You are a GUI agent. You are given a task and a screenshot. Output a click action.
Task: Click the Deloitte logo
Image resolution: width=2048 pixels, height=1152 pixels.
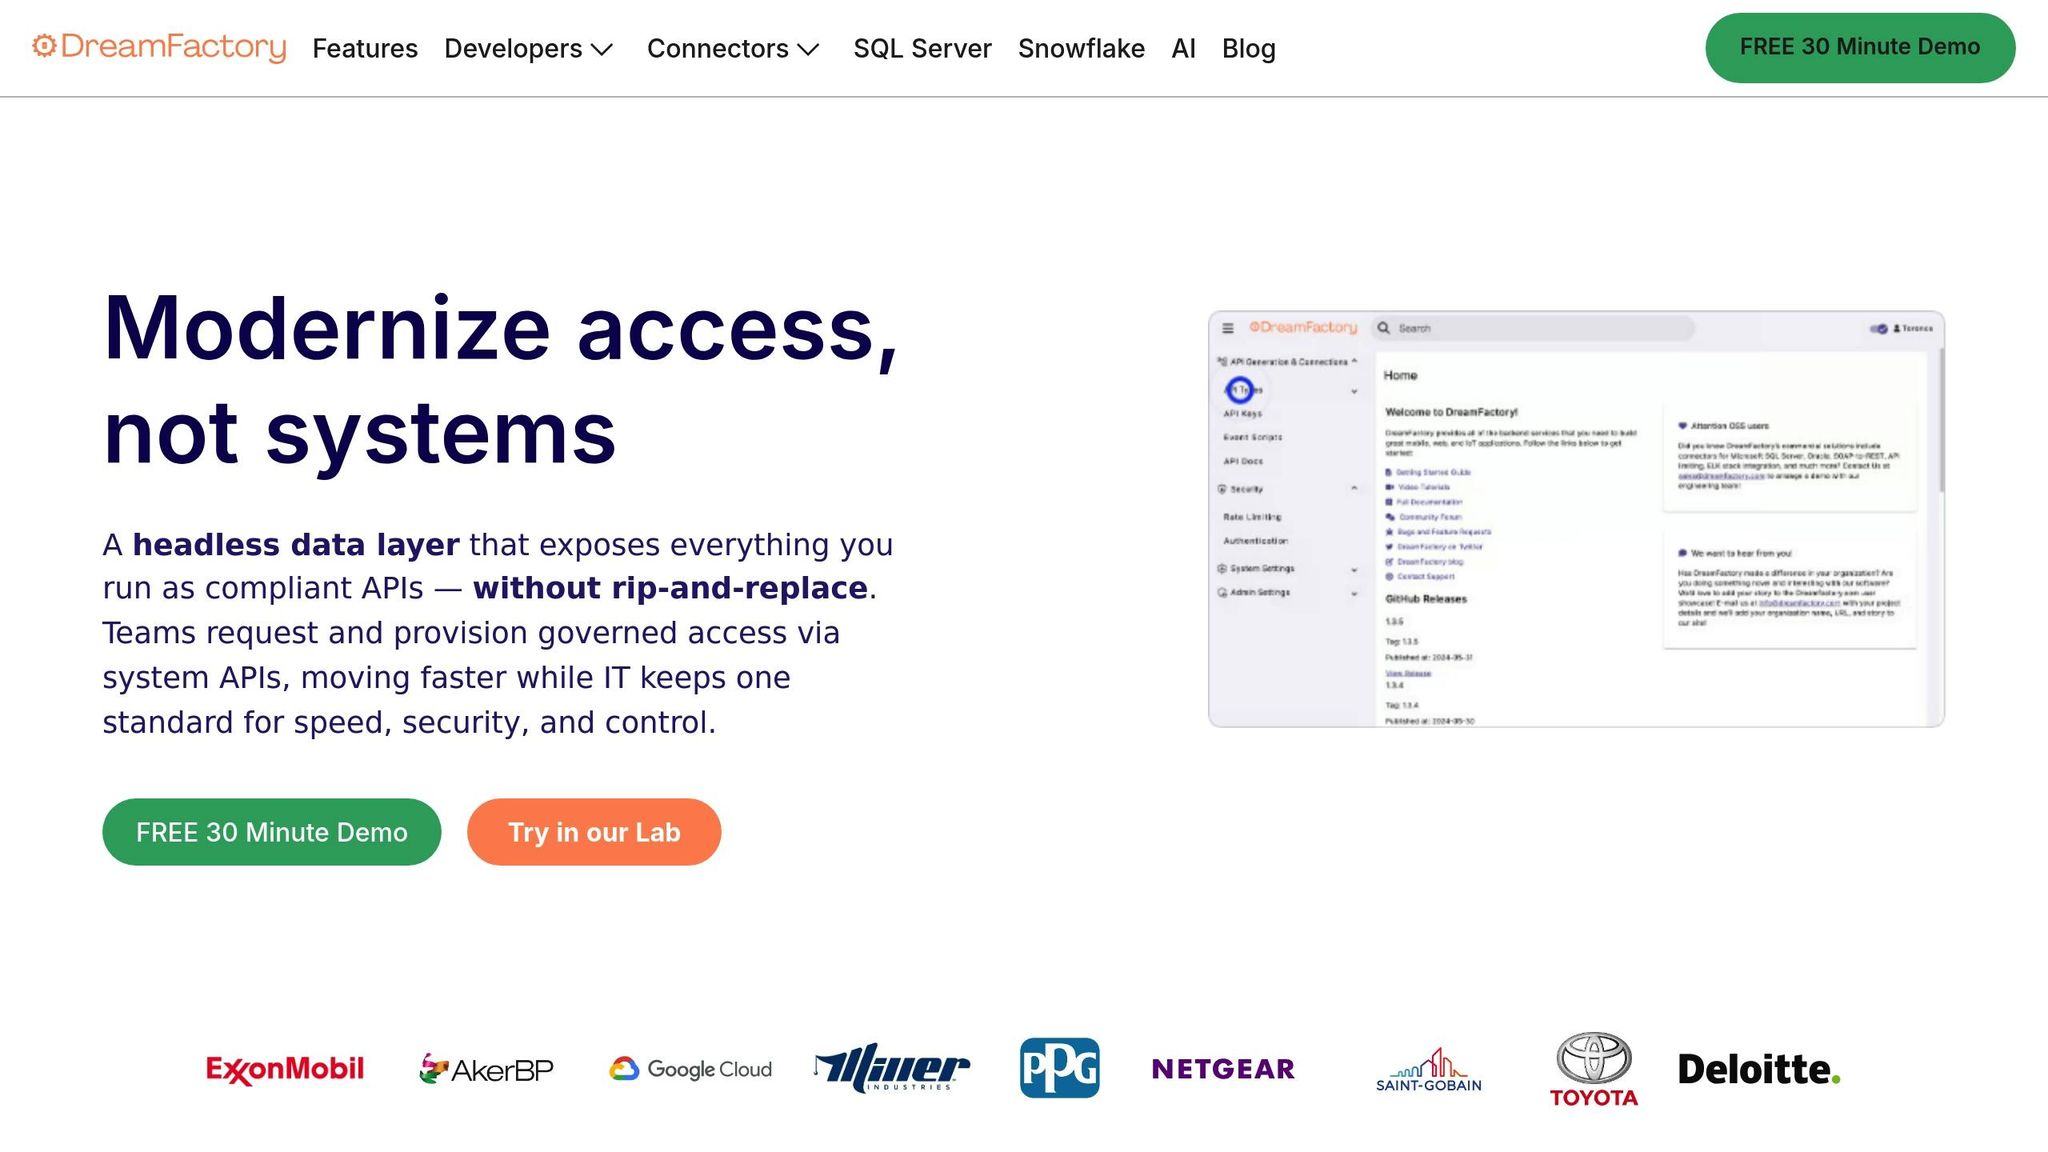pos(1758,1069)
